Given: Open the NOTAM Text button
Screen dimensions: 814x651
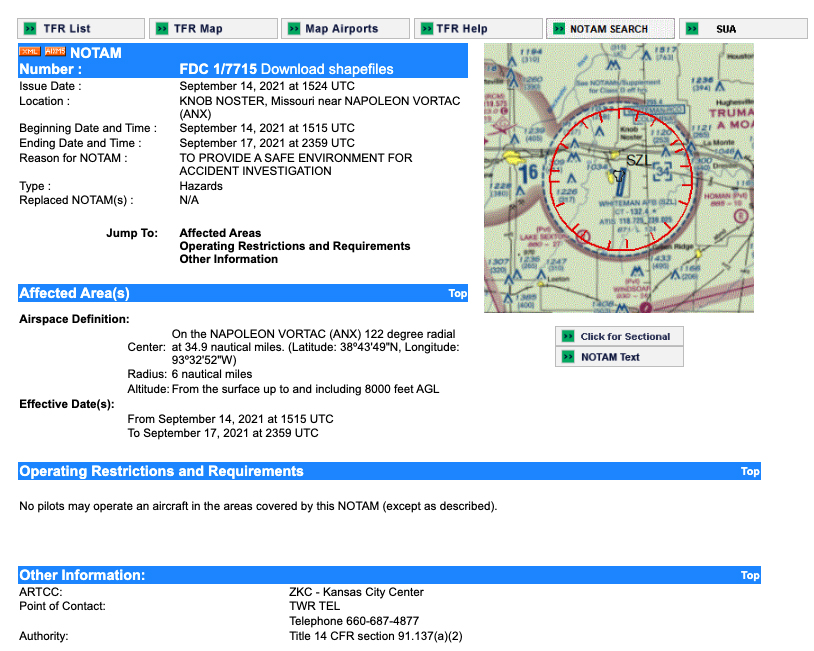Looking at the screenshot, I should pyautogui.click(x=618, y=357).
